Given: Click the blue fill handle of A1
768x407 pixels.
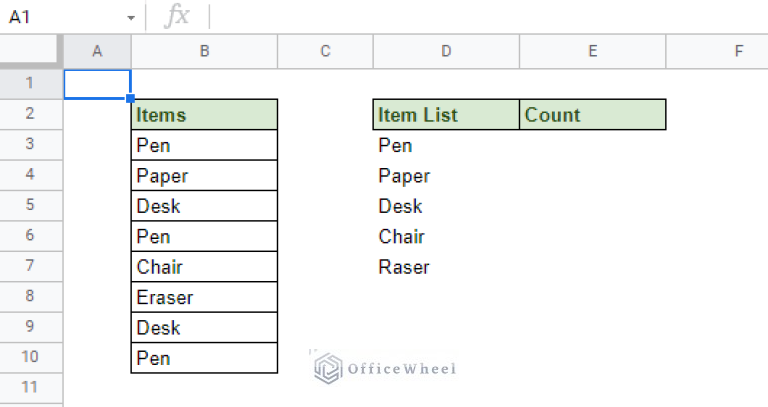Looking at the screenshot, I should 130,98.
